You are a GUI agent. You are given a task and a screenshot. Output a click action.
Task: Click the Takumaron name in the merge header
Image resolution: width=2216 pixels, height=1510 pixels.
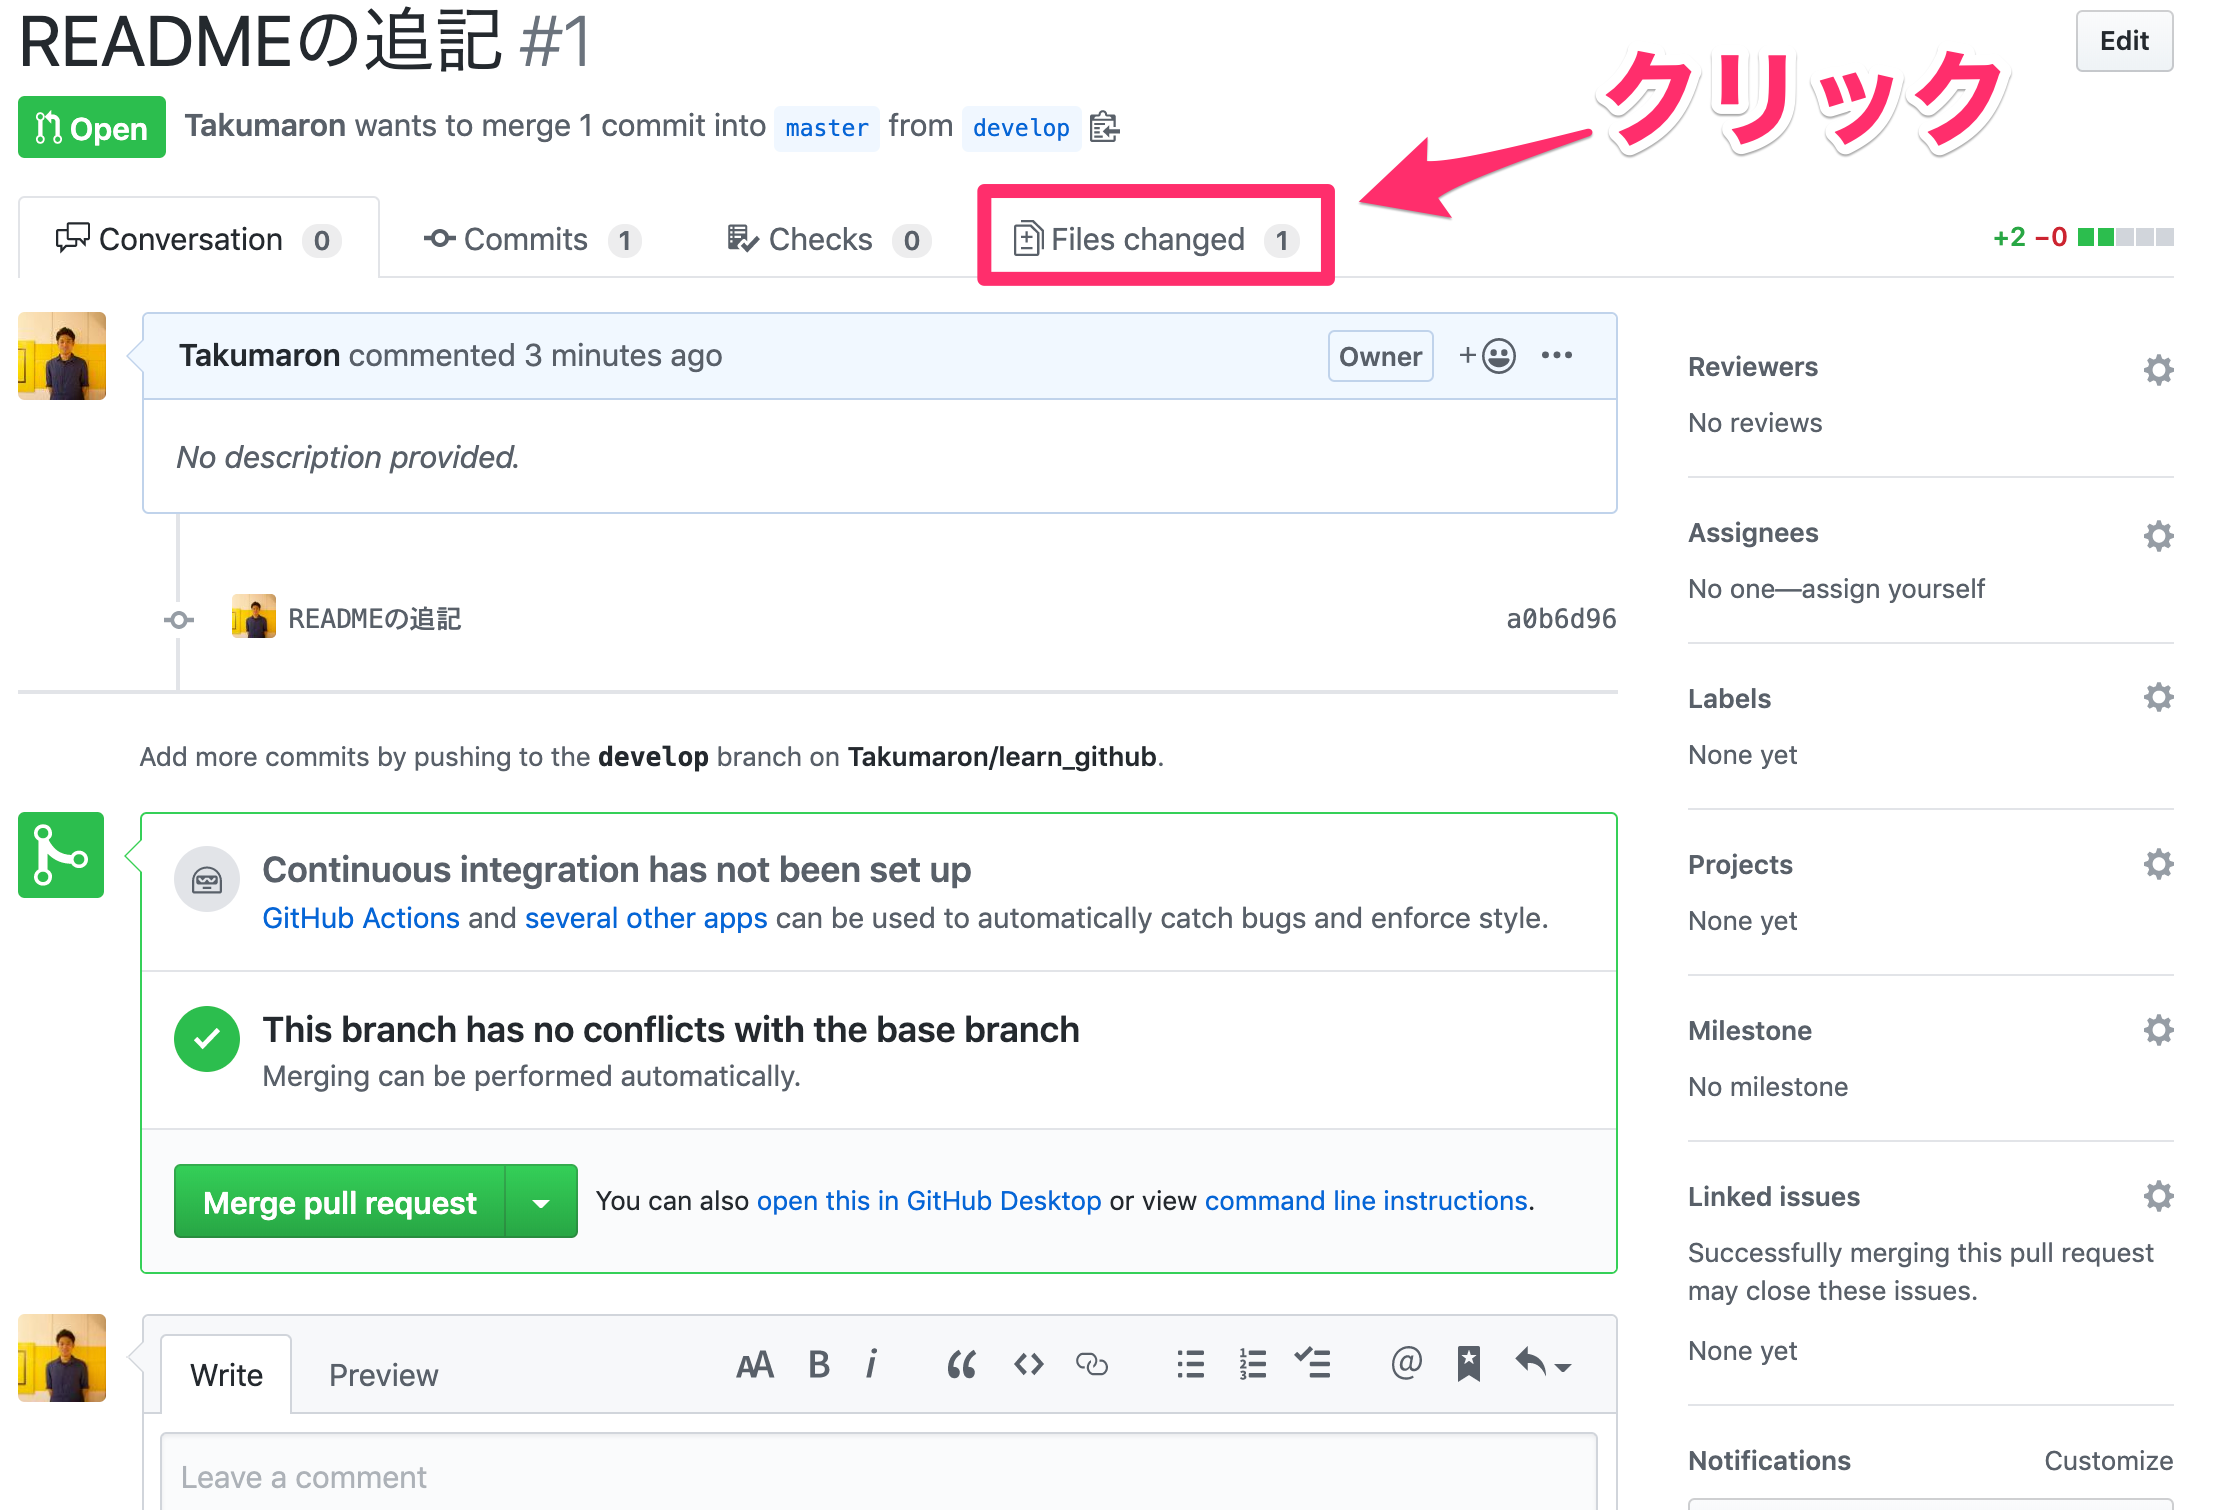click(265, 126)
